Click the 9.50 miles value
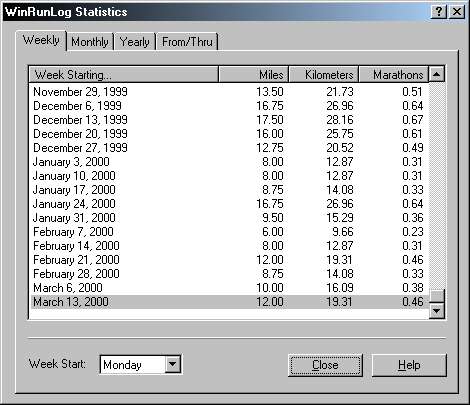Viewport: 470px width, 405px height. coord(273,218)
